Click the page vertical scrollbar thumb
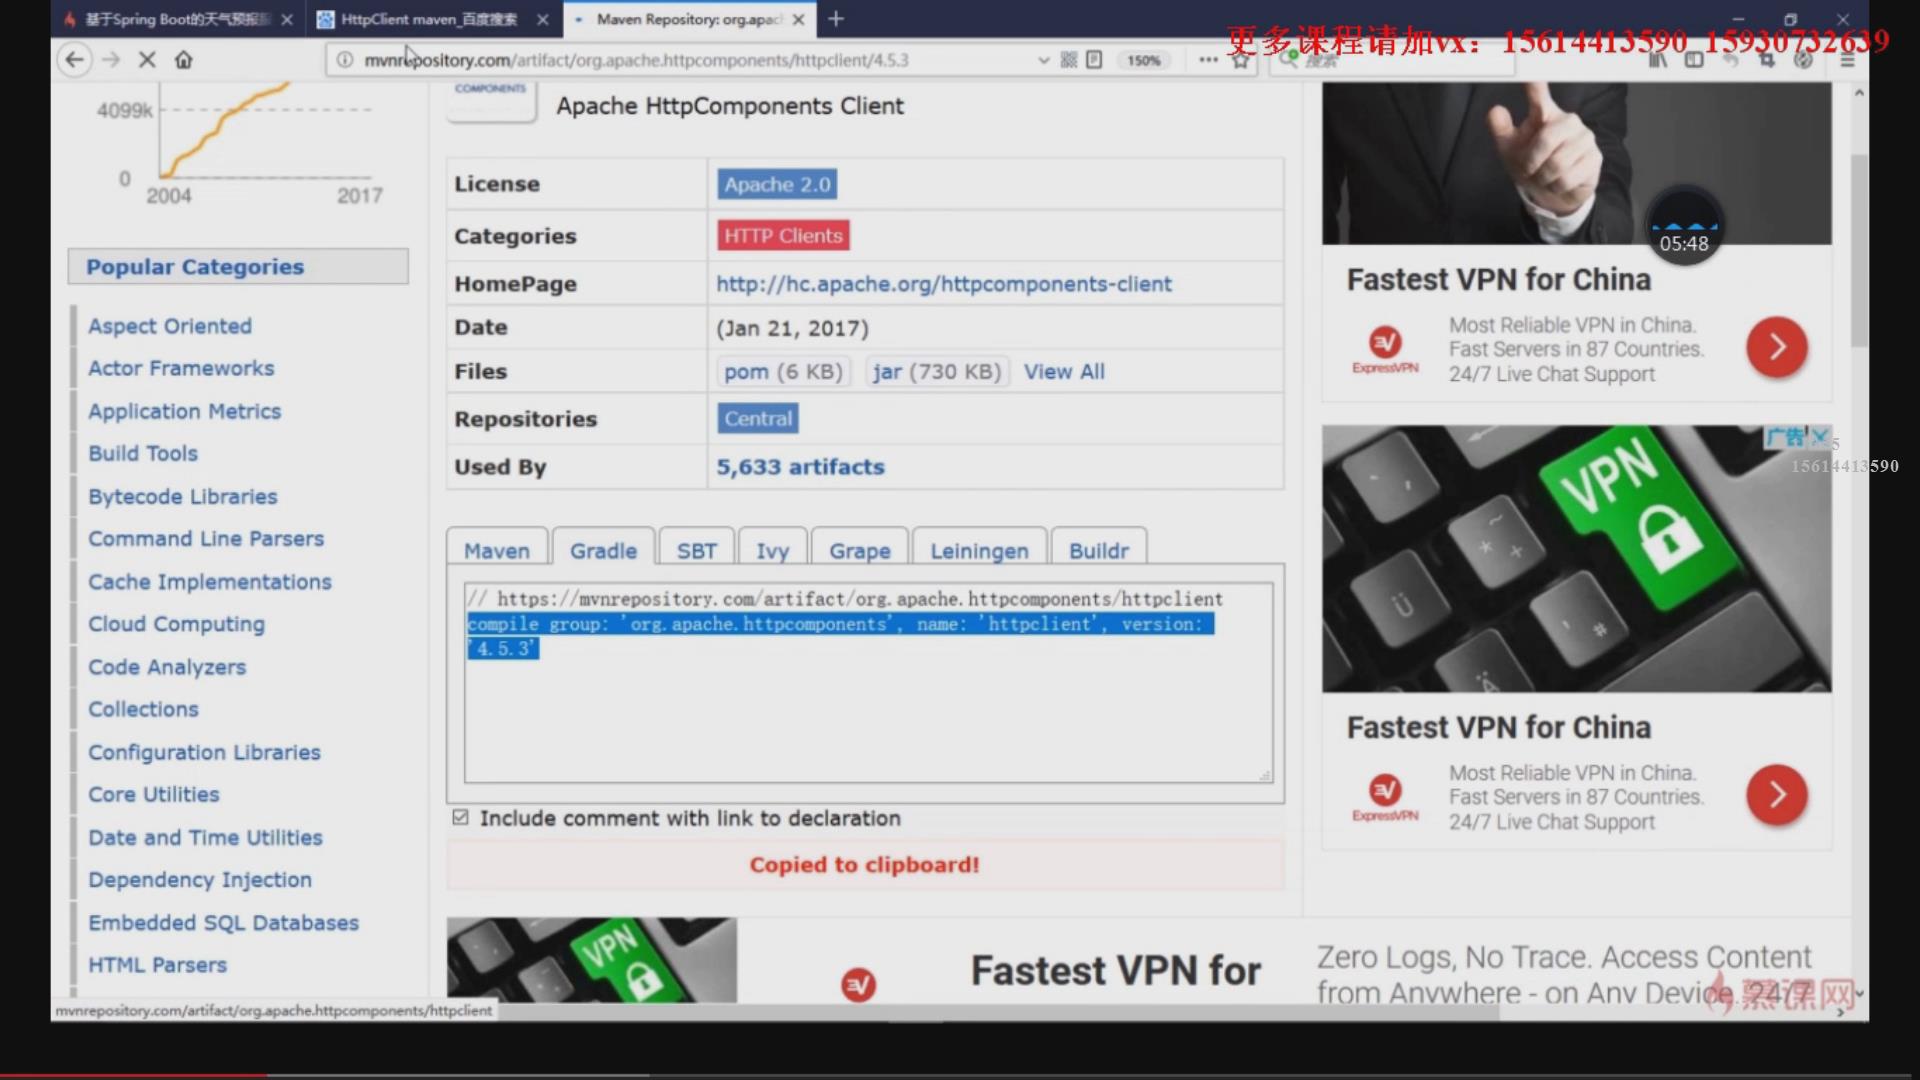The height and width of the screenshot is (1080, 1920). 1859,250
